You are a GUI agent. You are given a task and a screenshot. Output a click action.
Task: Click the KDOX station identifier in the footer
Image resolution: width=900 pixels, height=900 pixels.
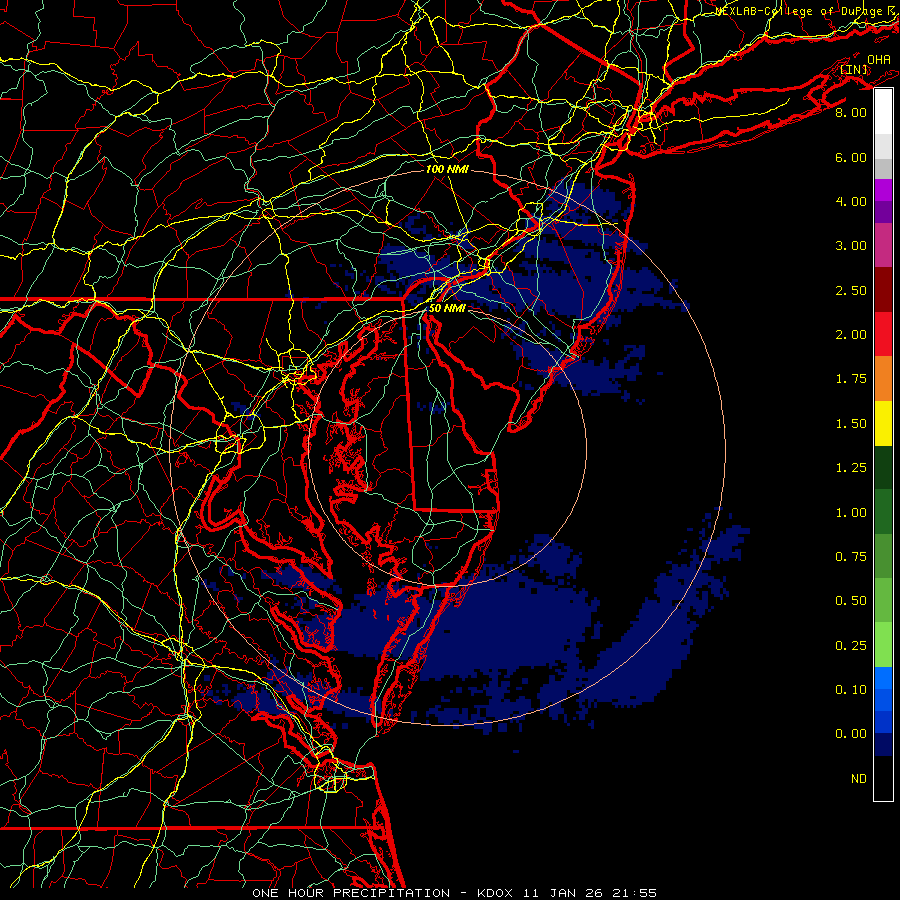(x=496, y=893)
